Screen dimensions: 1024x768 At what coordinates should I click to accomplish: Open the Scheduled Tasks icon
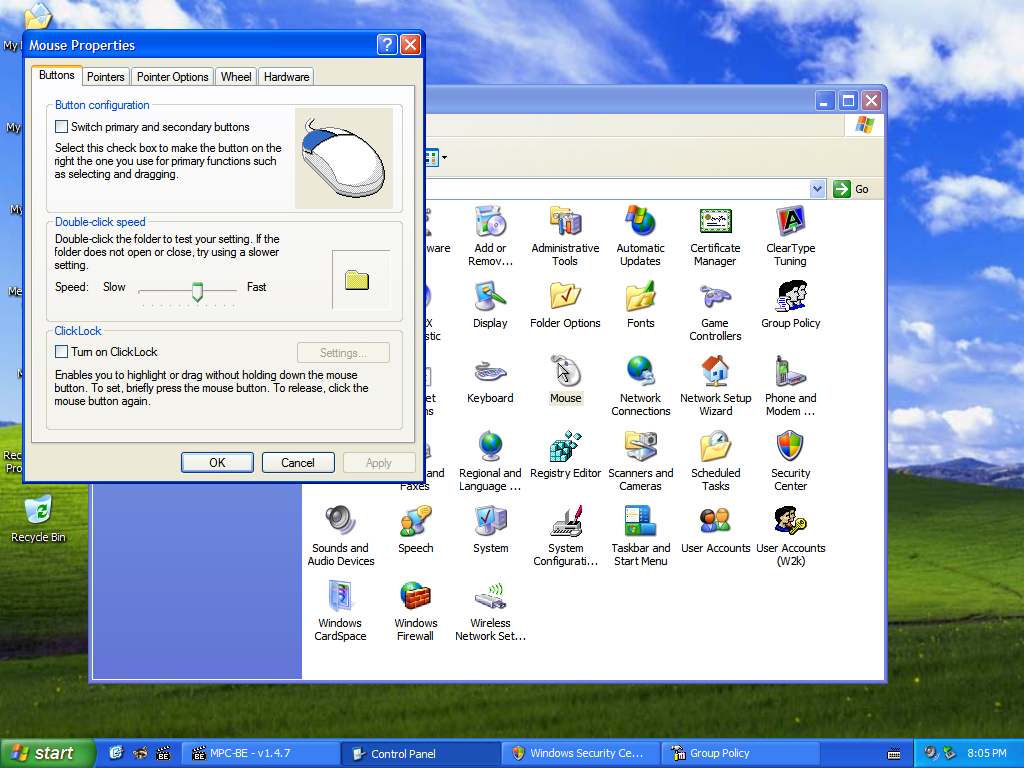[x=715, y=447]
